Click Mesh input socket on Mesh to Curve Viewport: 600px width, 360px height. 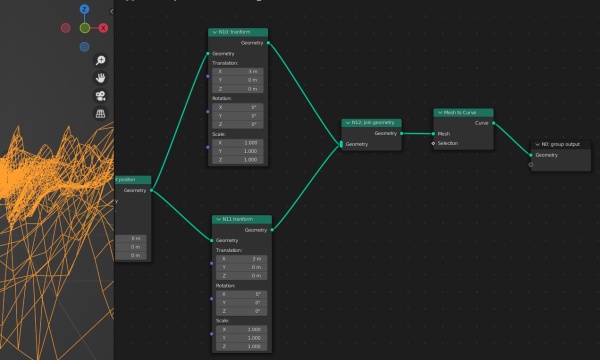pyautogui.click(x=434, y=134)
